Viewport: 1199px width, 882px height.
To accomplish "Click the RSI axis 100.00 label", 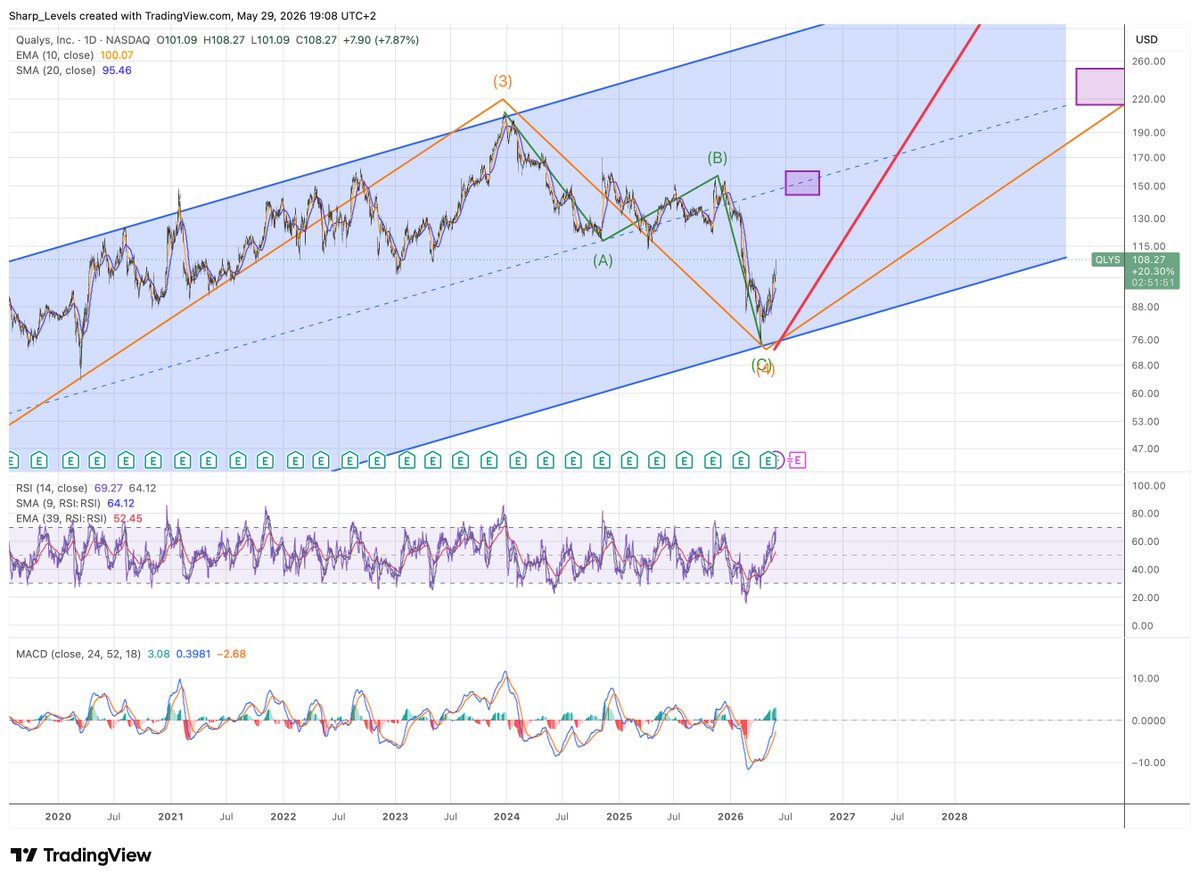I will pyautogui.click(x=1149, y=486).
